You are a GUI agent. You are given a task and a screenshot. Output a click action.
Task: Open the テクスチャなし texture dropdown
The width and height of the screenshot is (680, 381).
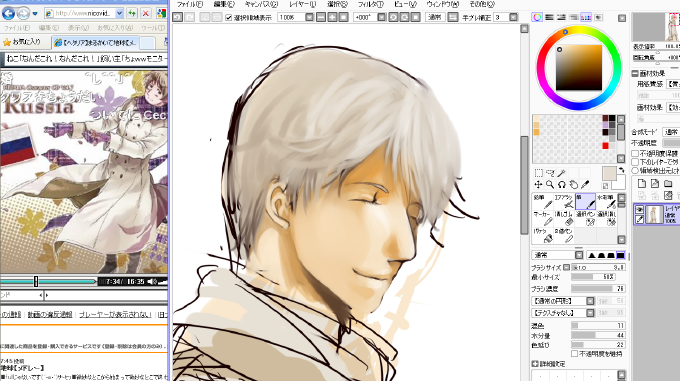pyautogui.click(x=562, y=313)
